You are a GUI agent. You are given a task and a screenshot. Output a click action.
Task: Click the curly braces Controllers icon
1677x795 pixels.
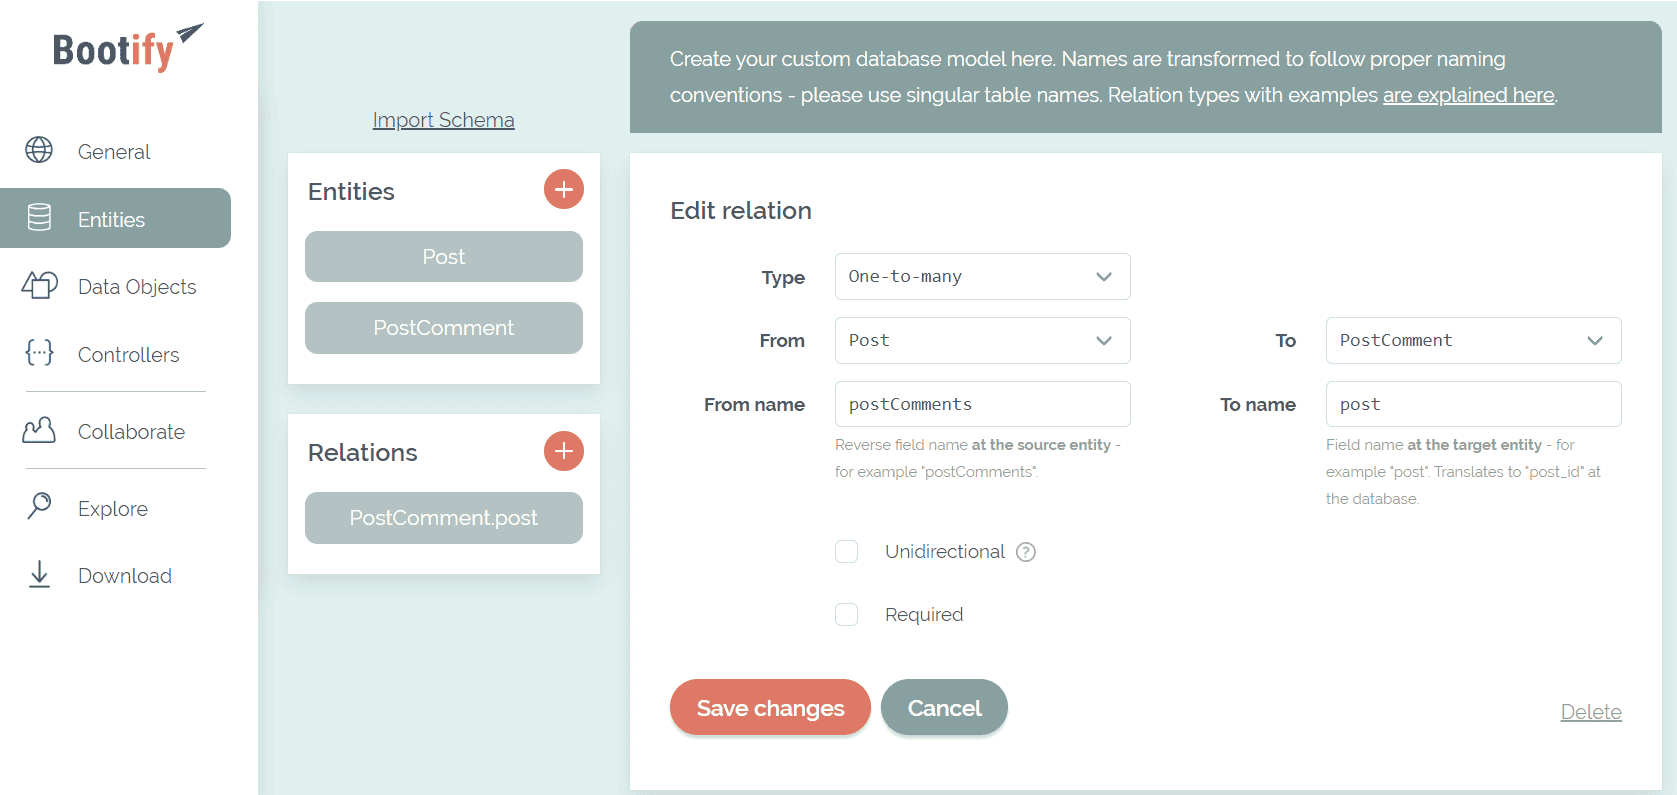(39, 353)
